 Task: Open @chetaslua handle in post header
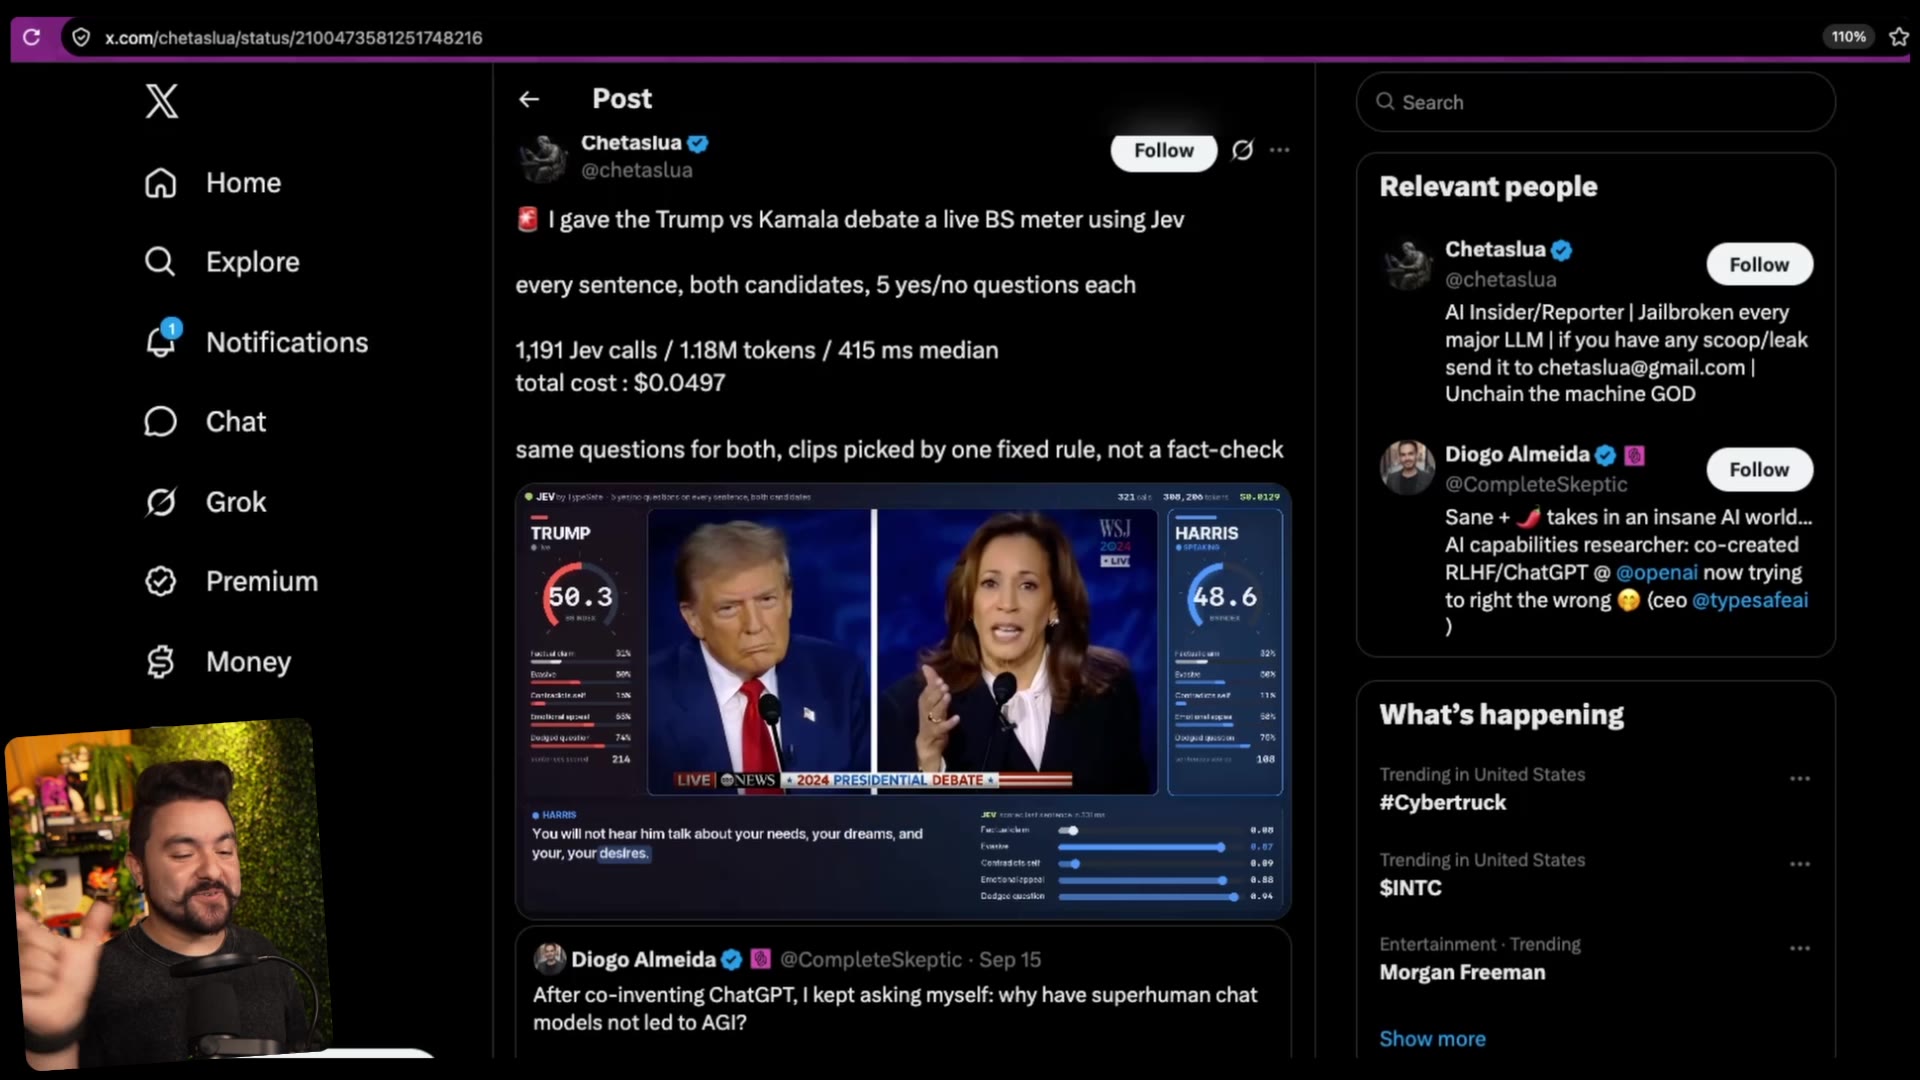pos(637,171)
